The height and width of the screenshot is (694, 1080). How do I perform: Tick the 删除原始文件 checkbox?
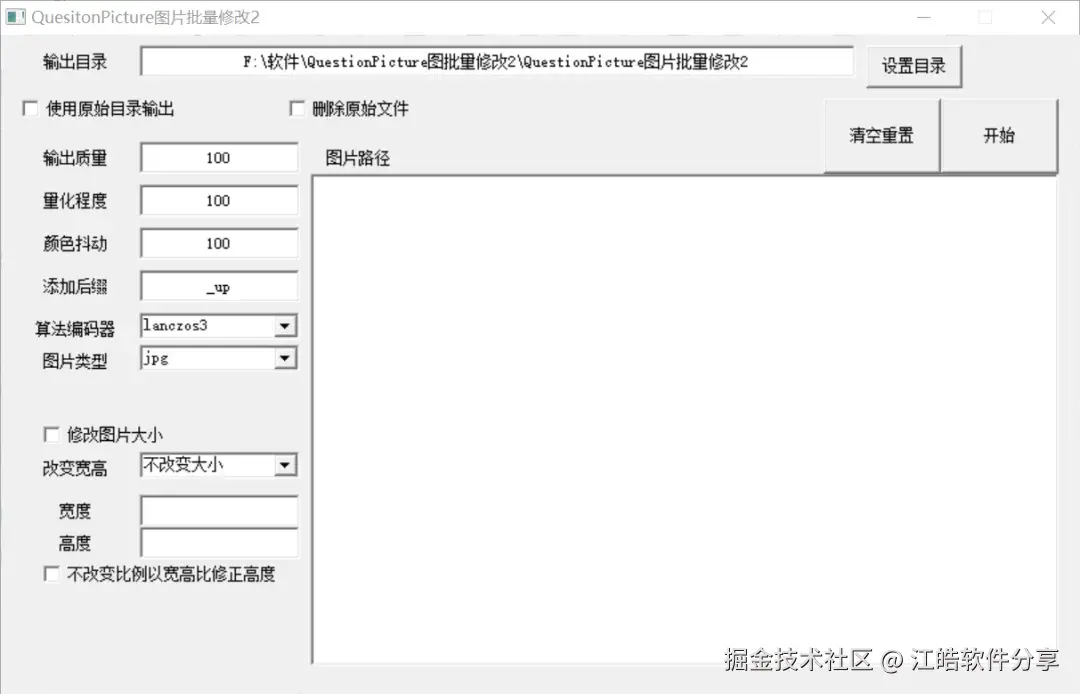297,108
